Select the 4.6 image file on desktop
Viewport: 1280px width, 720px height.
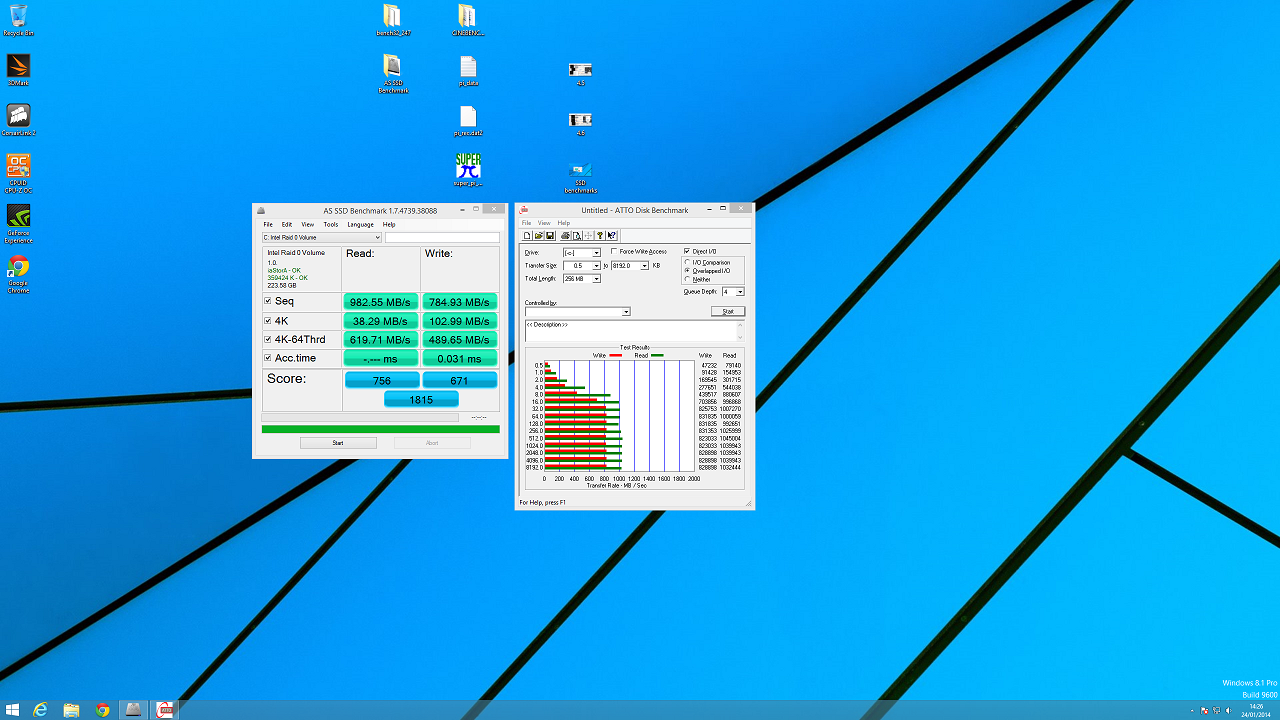click(x=580, y=123)
